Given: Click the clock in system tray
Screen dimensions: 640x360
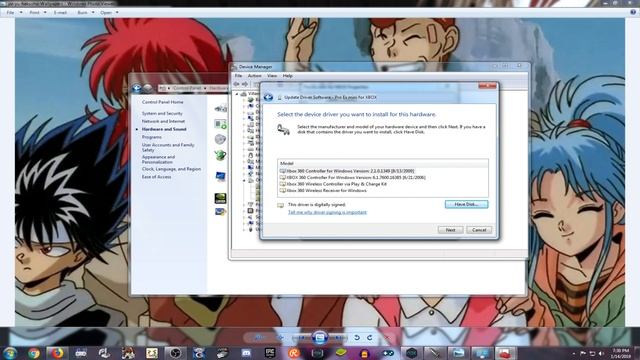Looking at the screenshot, I should [x=620, y=353].
